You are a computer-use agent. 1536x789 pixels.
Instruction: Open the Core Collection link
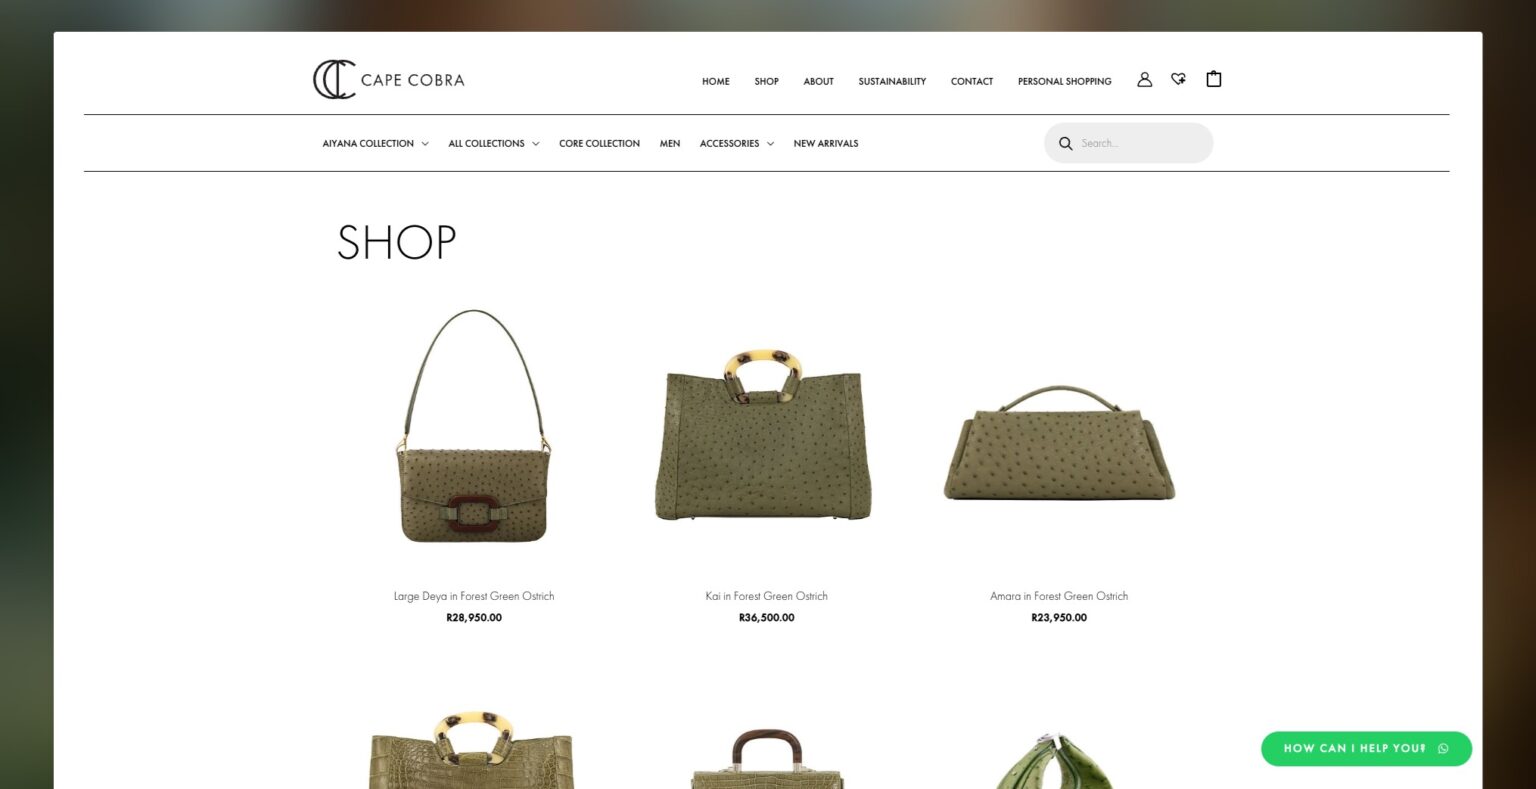[x=599, y=143]
